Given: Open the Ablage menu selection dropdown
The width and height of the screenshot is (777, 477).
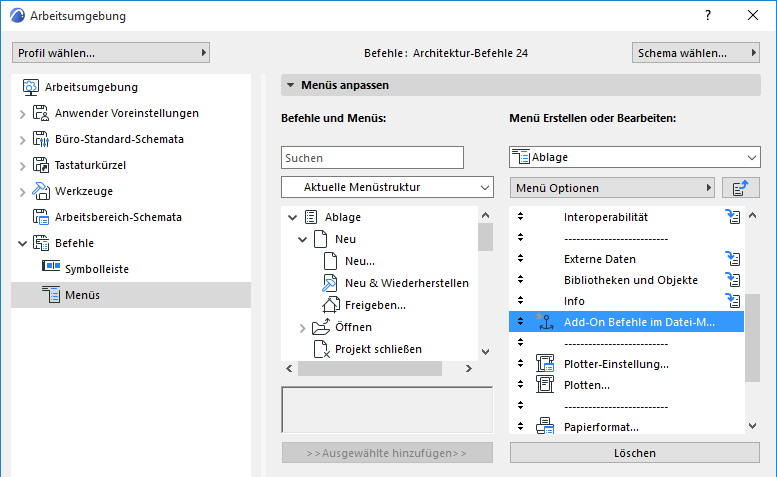Looking at the screenshot, I should [635, 157].
